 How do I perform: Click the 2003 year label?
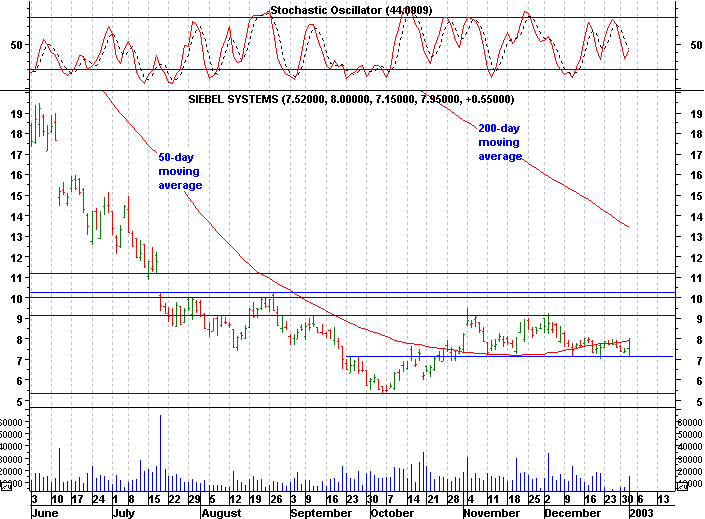(x=641, y=513)
